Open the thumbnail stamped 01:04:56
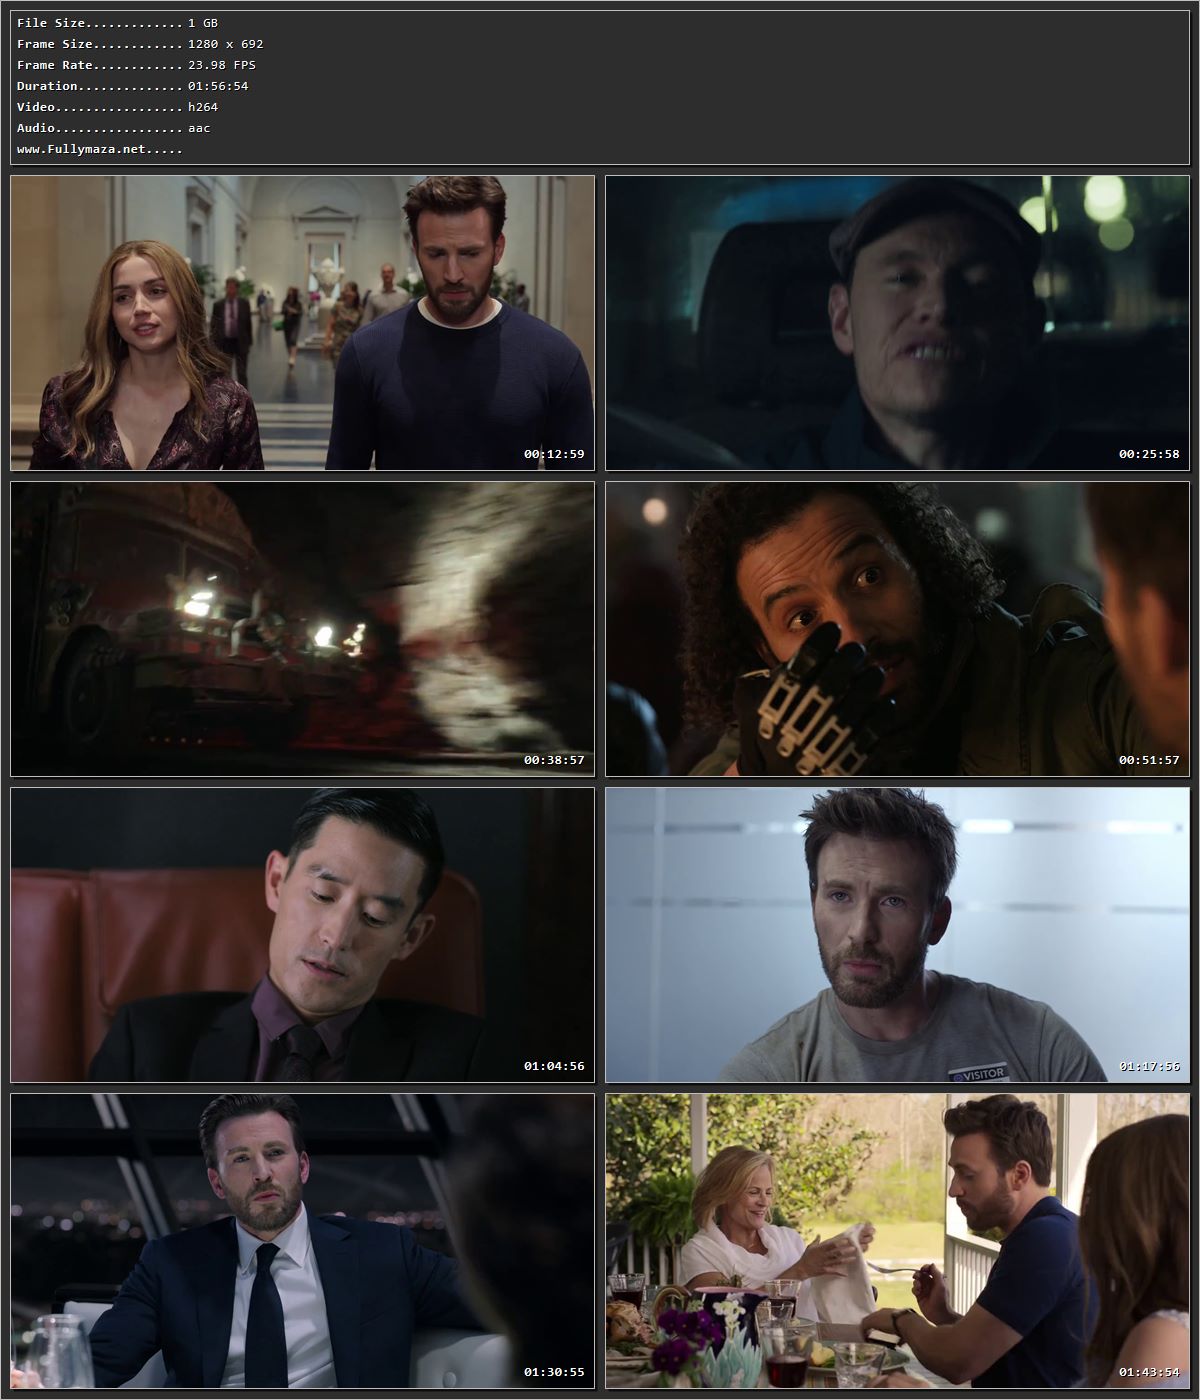Image resolution: width=1200 pixels, height=1400 pixels. point(302,935)
